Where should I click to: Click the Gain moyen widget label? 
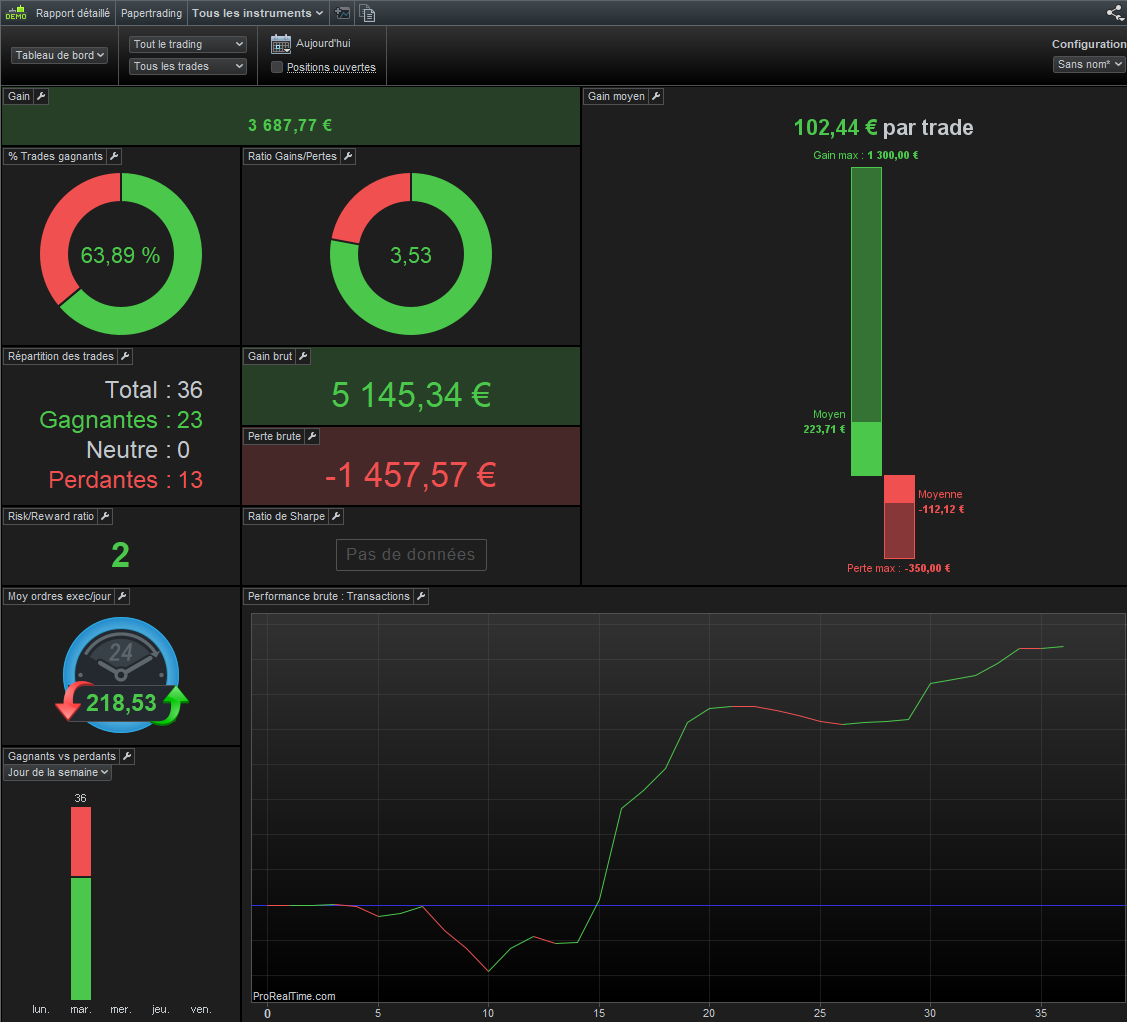(616, 96)
